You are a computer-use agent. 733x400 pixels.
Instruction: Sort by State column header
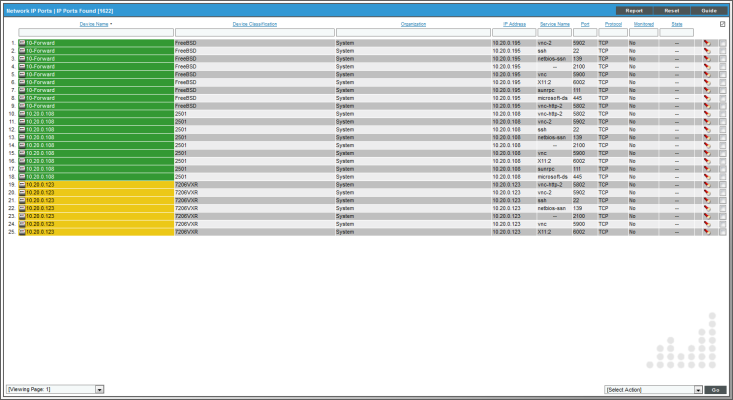pos(677,24)
